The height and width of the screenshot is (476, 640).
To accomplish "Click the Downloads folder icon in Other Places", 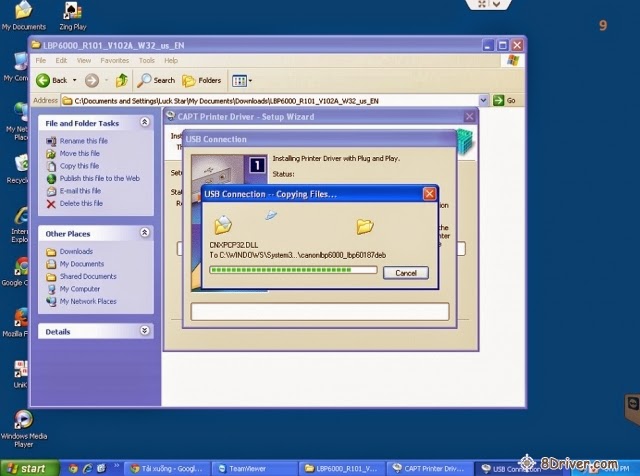I will [51, 252].
